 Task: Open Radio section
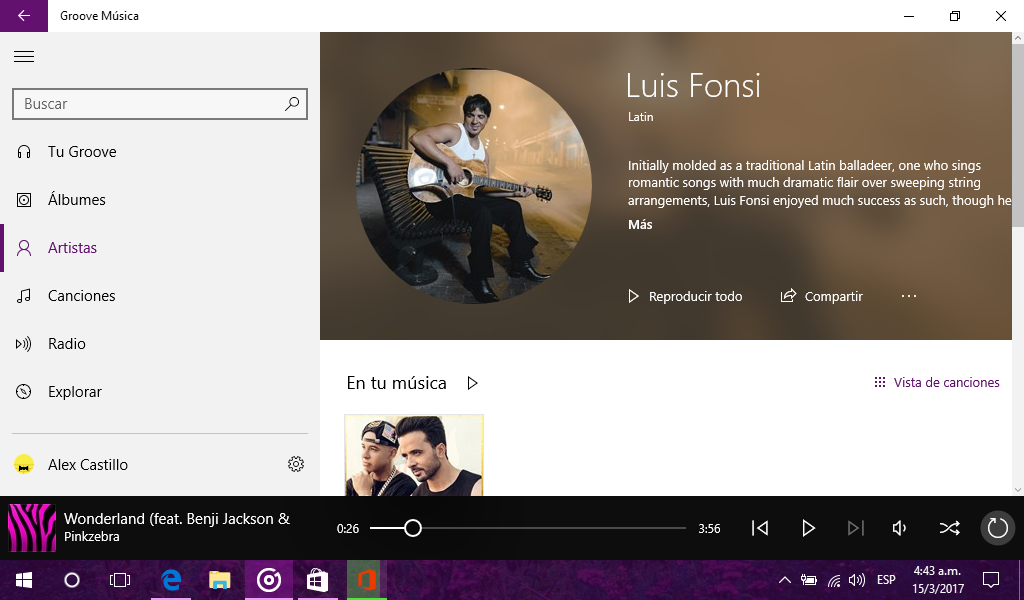click(x=159, y=343)
